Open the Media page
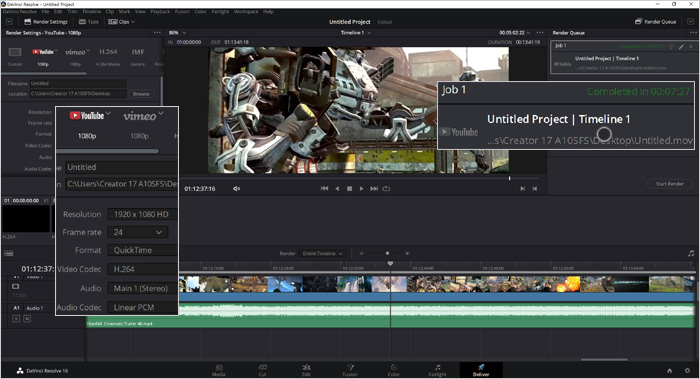The width and height of the screenshot is (700, 379). [x=219, y=370]
